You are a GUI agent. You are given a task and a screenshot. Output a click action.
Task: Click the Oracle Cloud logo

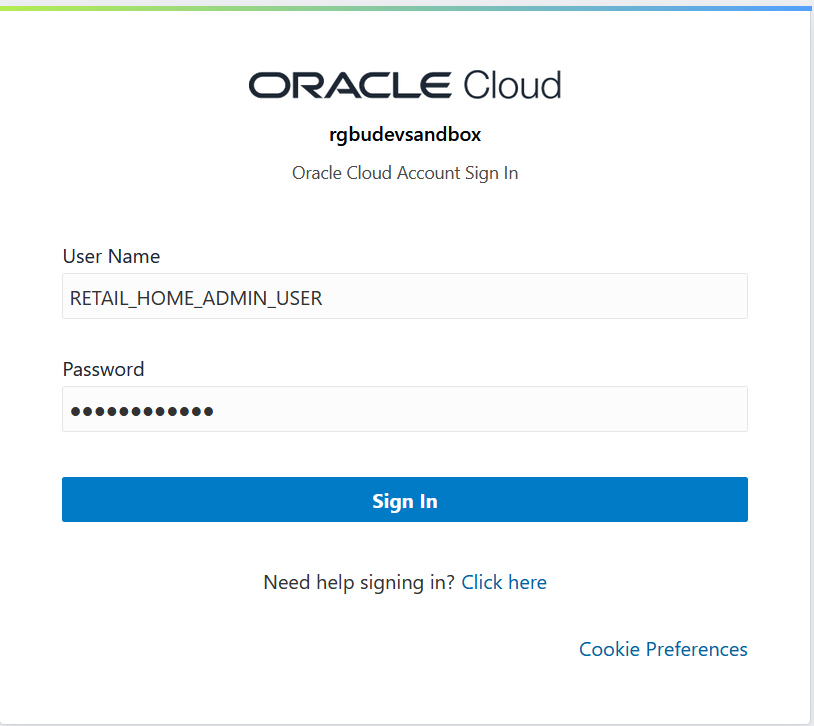point(404,84)
